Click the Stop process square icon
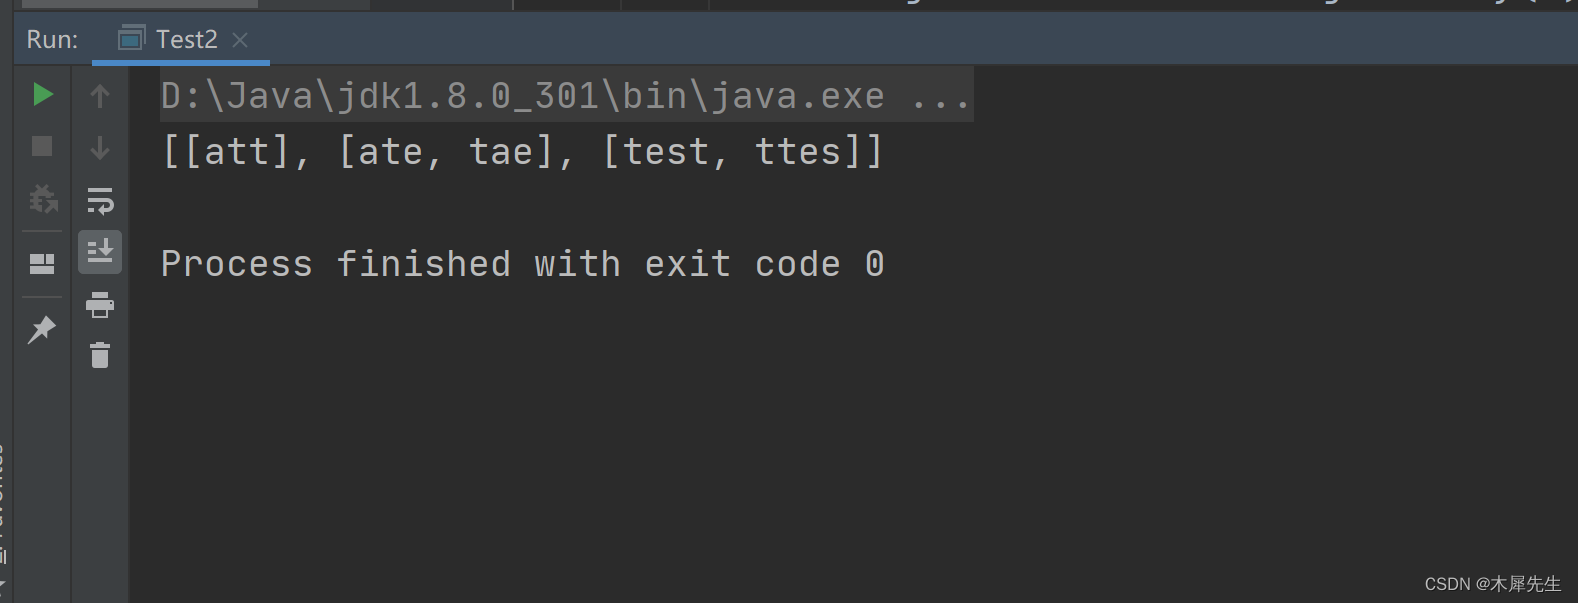 tap(42, 146)
